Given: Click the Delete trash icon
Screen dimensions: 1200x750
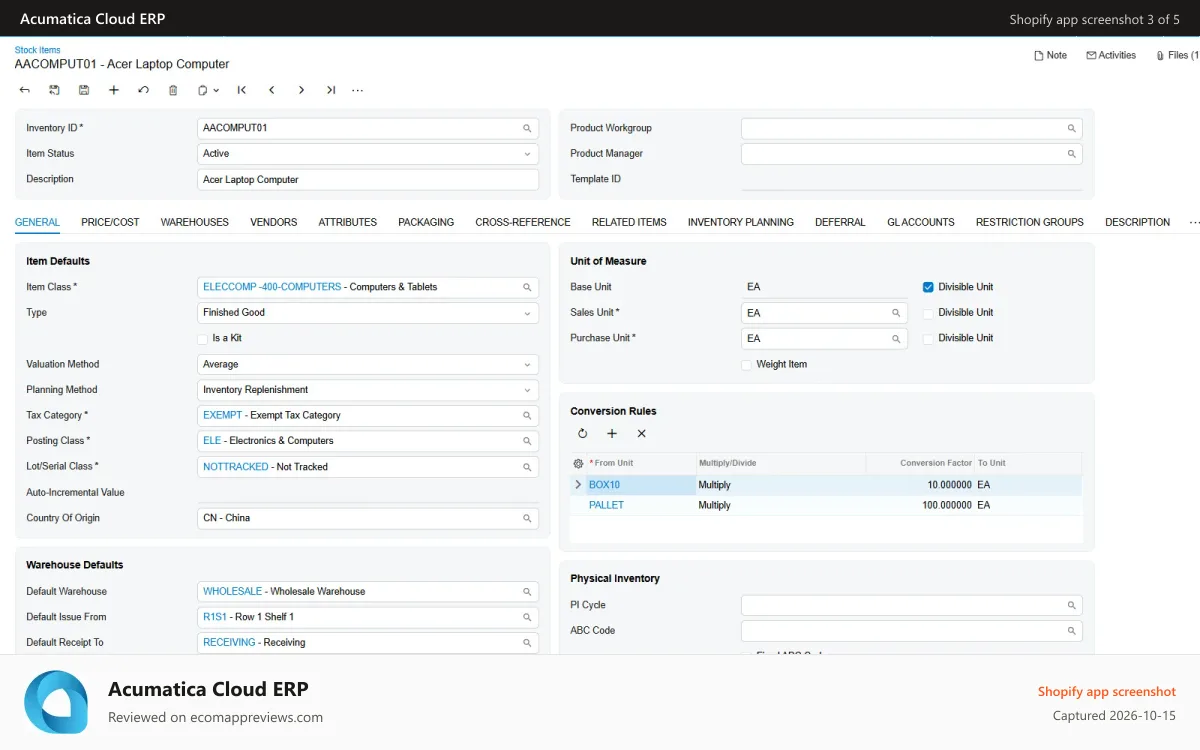Looking at the screenshot, I should 173,90.
